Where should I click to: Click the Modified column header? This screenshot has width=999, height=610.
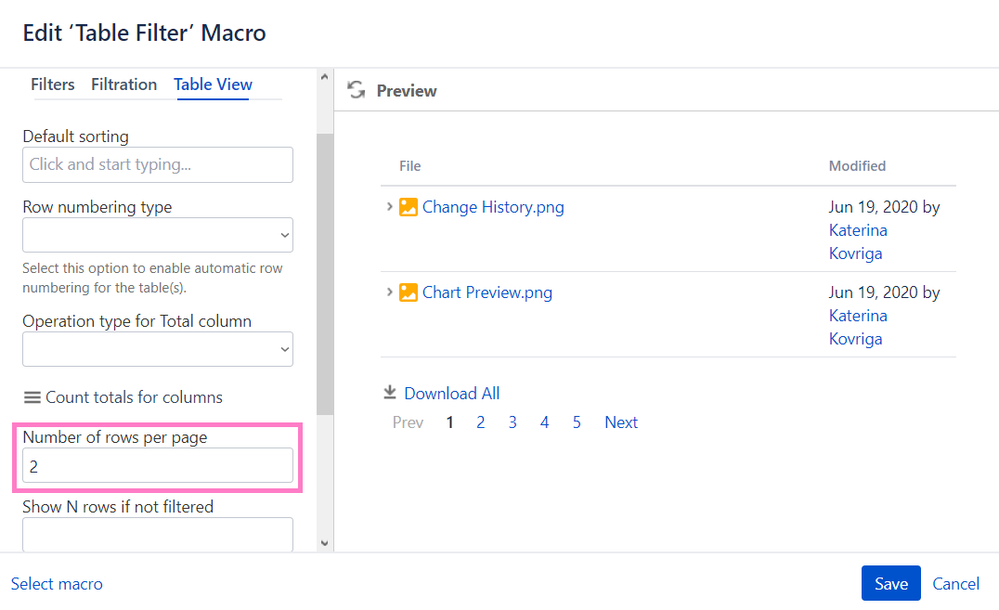[857, 166]
